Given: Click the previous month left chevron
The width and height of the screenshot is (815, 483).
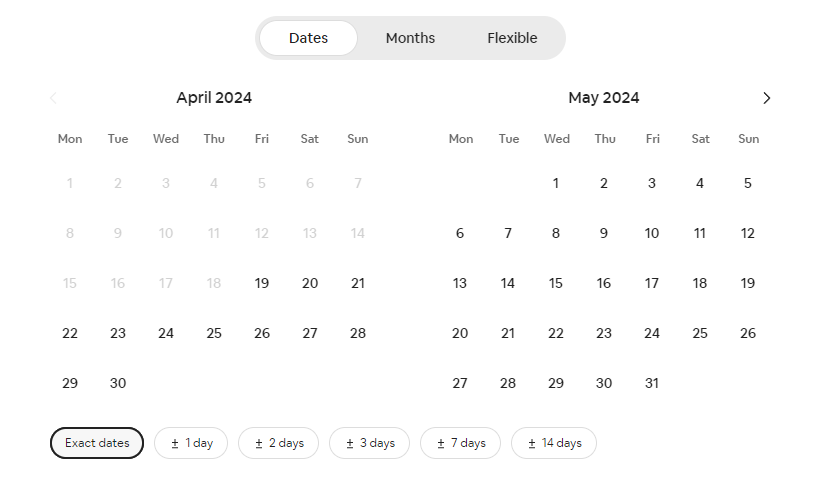Looking at the screenshot, I should tap(53, 98).
